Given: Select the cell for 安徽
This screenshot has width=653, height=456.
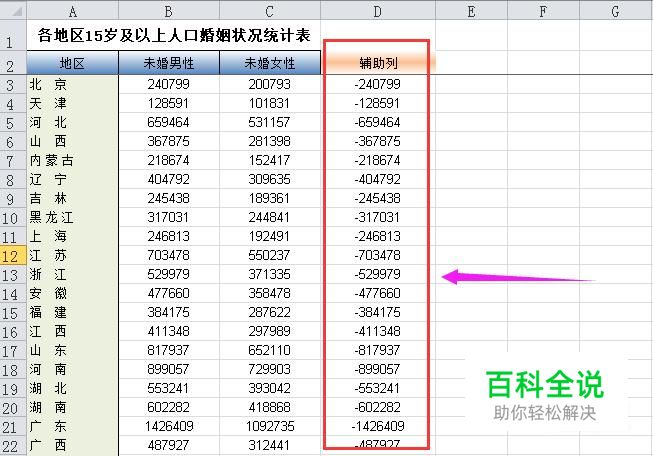Looking at the screenshot, I should coord(72,294).
